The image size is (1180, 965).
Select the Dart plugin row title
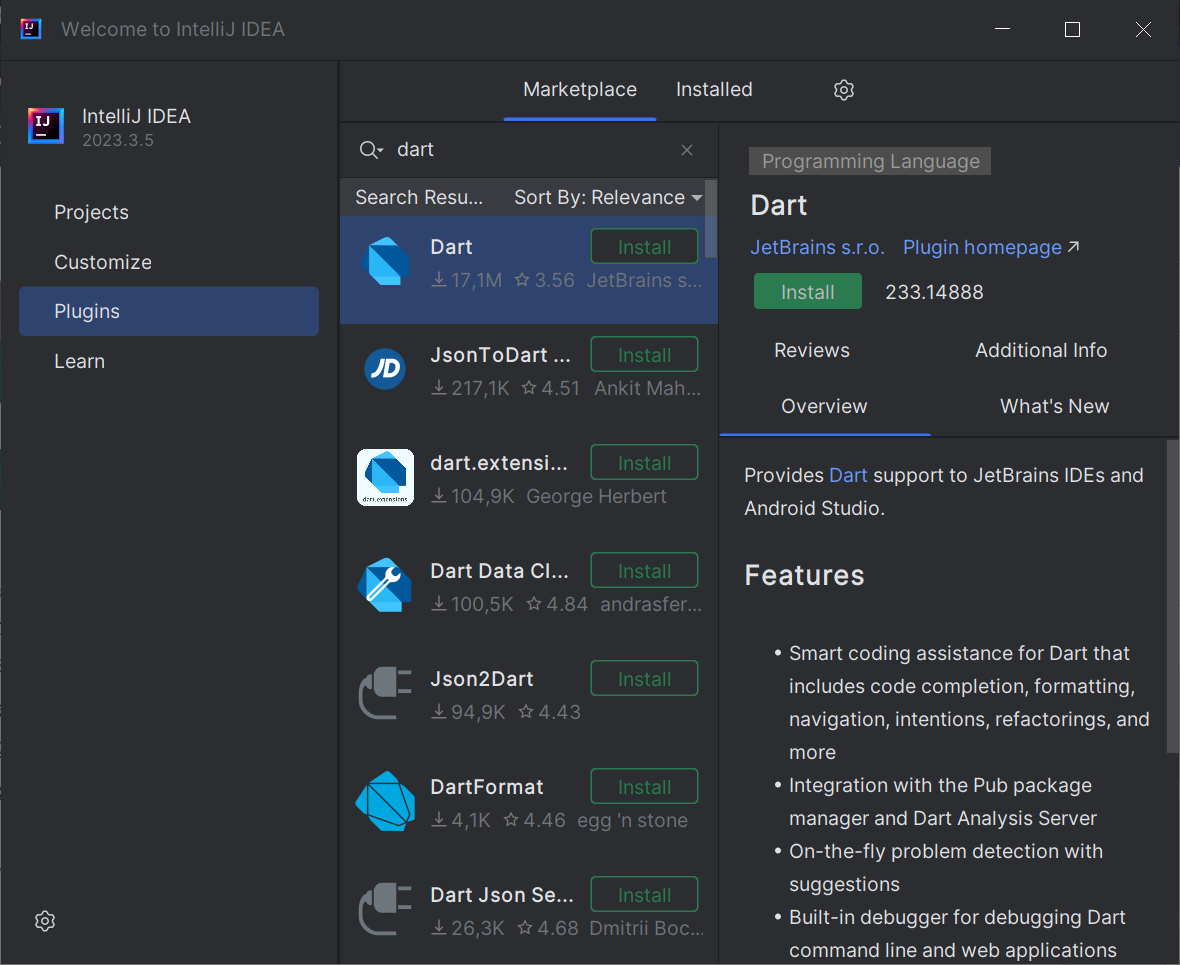click(452, 247)
